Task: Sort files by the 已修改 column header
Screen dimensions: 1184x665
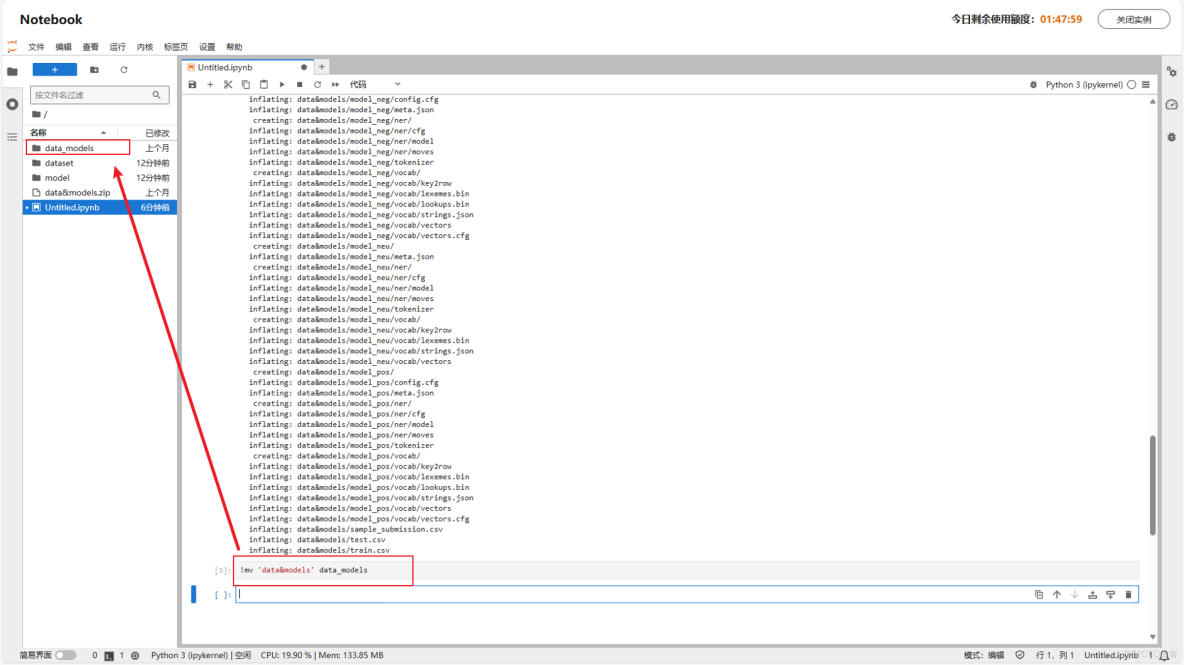Action: point(148,133)
